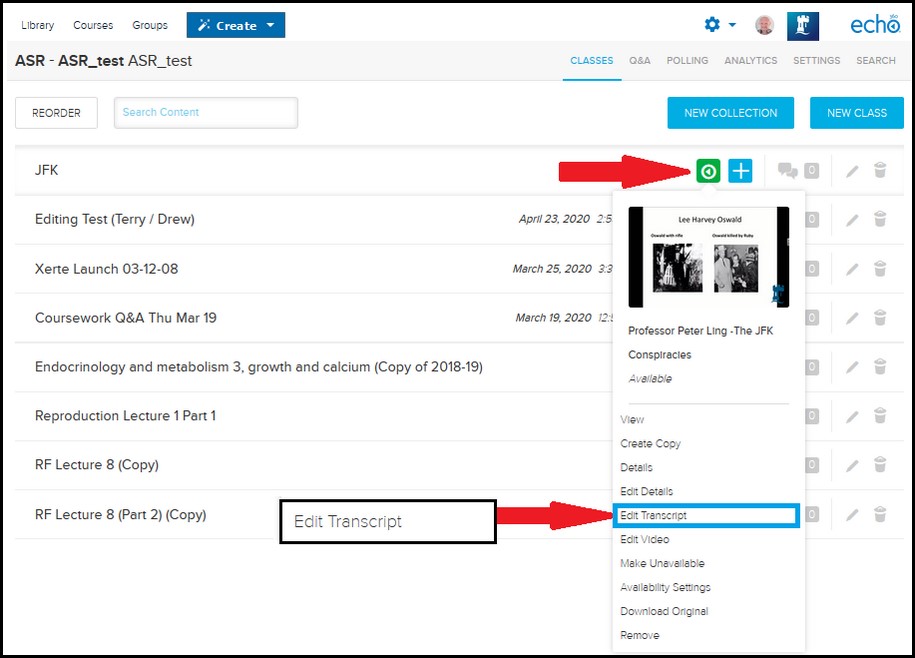Click the blue plus icon beside JFK
The width and height of the screenshot is (915, 658).
pos(740,171)
